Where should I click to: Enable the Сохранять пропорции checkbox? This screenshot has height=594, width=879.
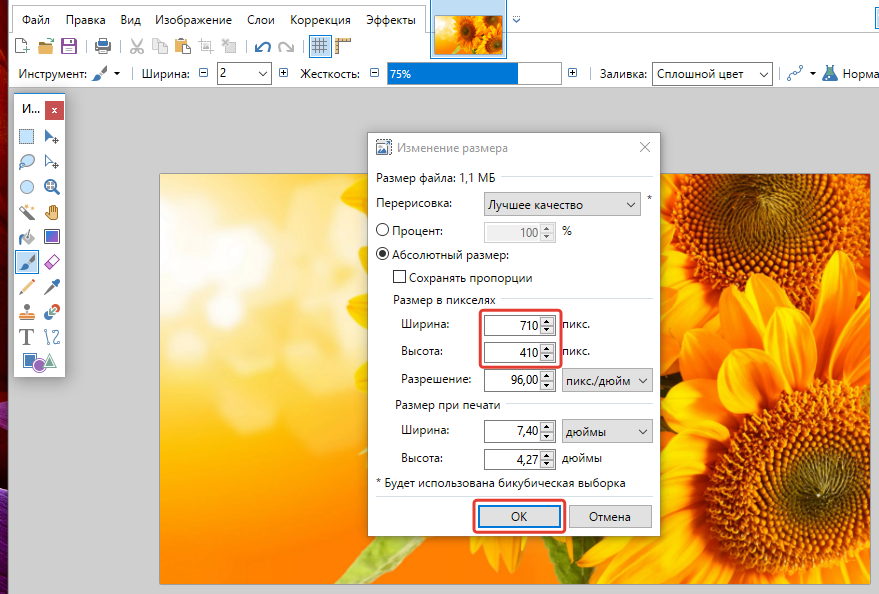399,277
